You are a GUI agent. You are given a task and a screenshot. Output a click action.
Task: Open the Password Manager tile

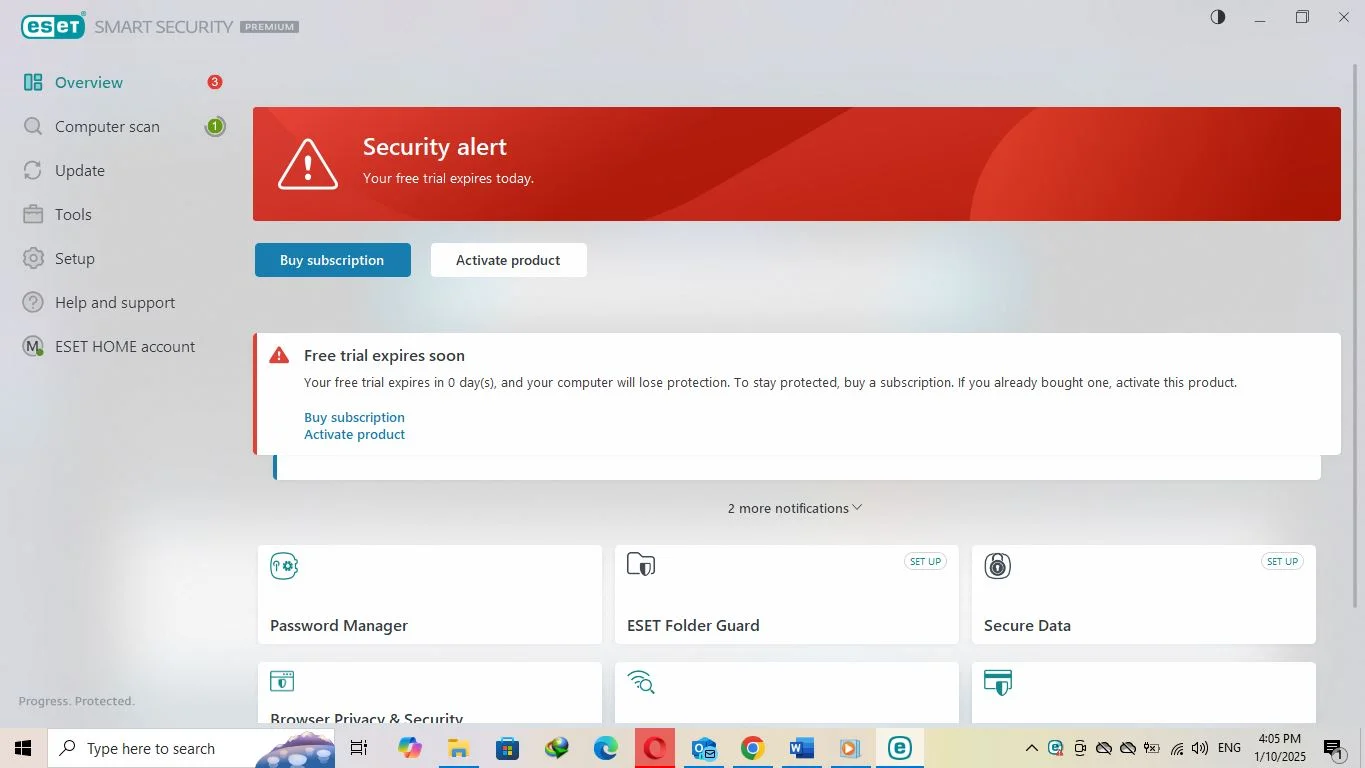pyautogui.click(x=430, y=594)
